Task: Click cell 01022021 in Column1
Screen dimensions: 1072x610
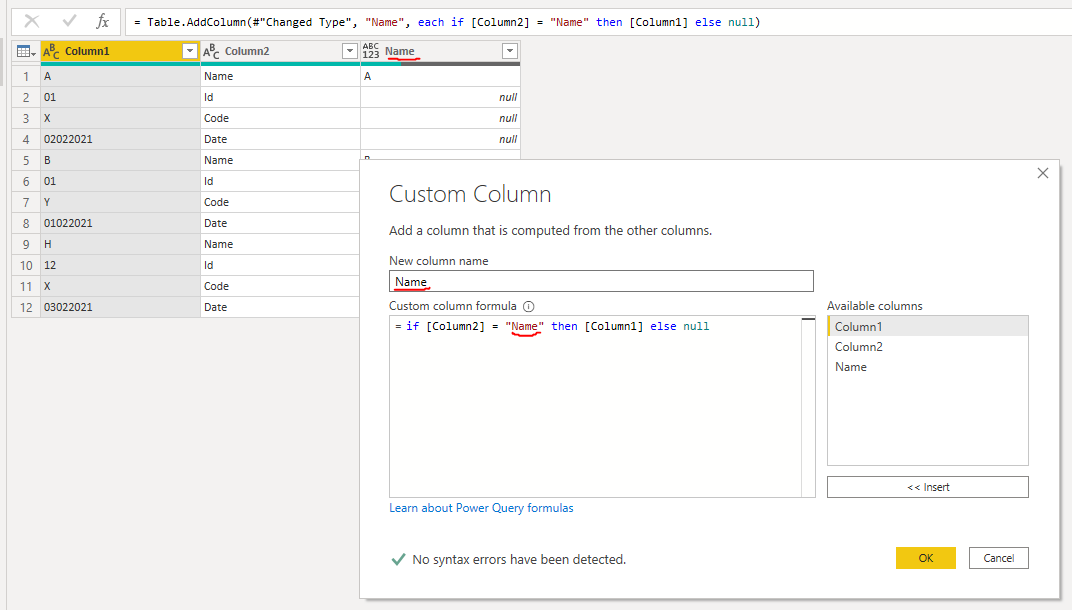Action: point(120,223)
